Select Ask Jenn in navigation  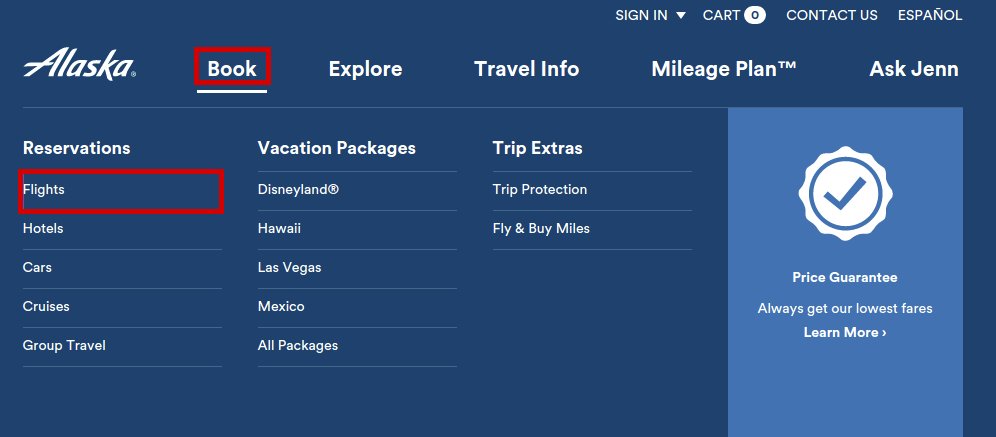pyautogui.click(x=913, y=69)
